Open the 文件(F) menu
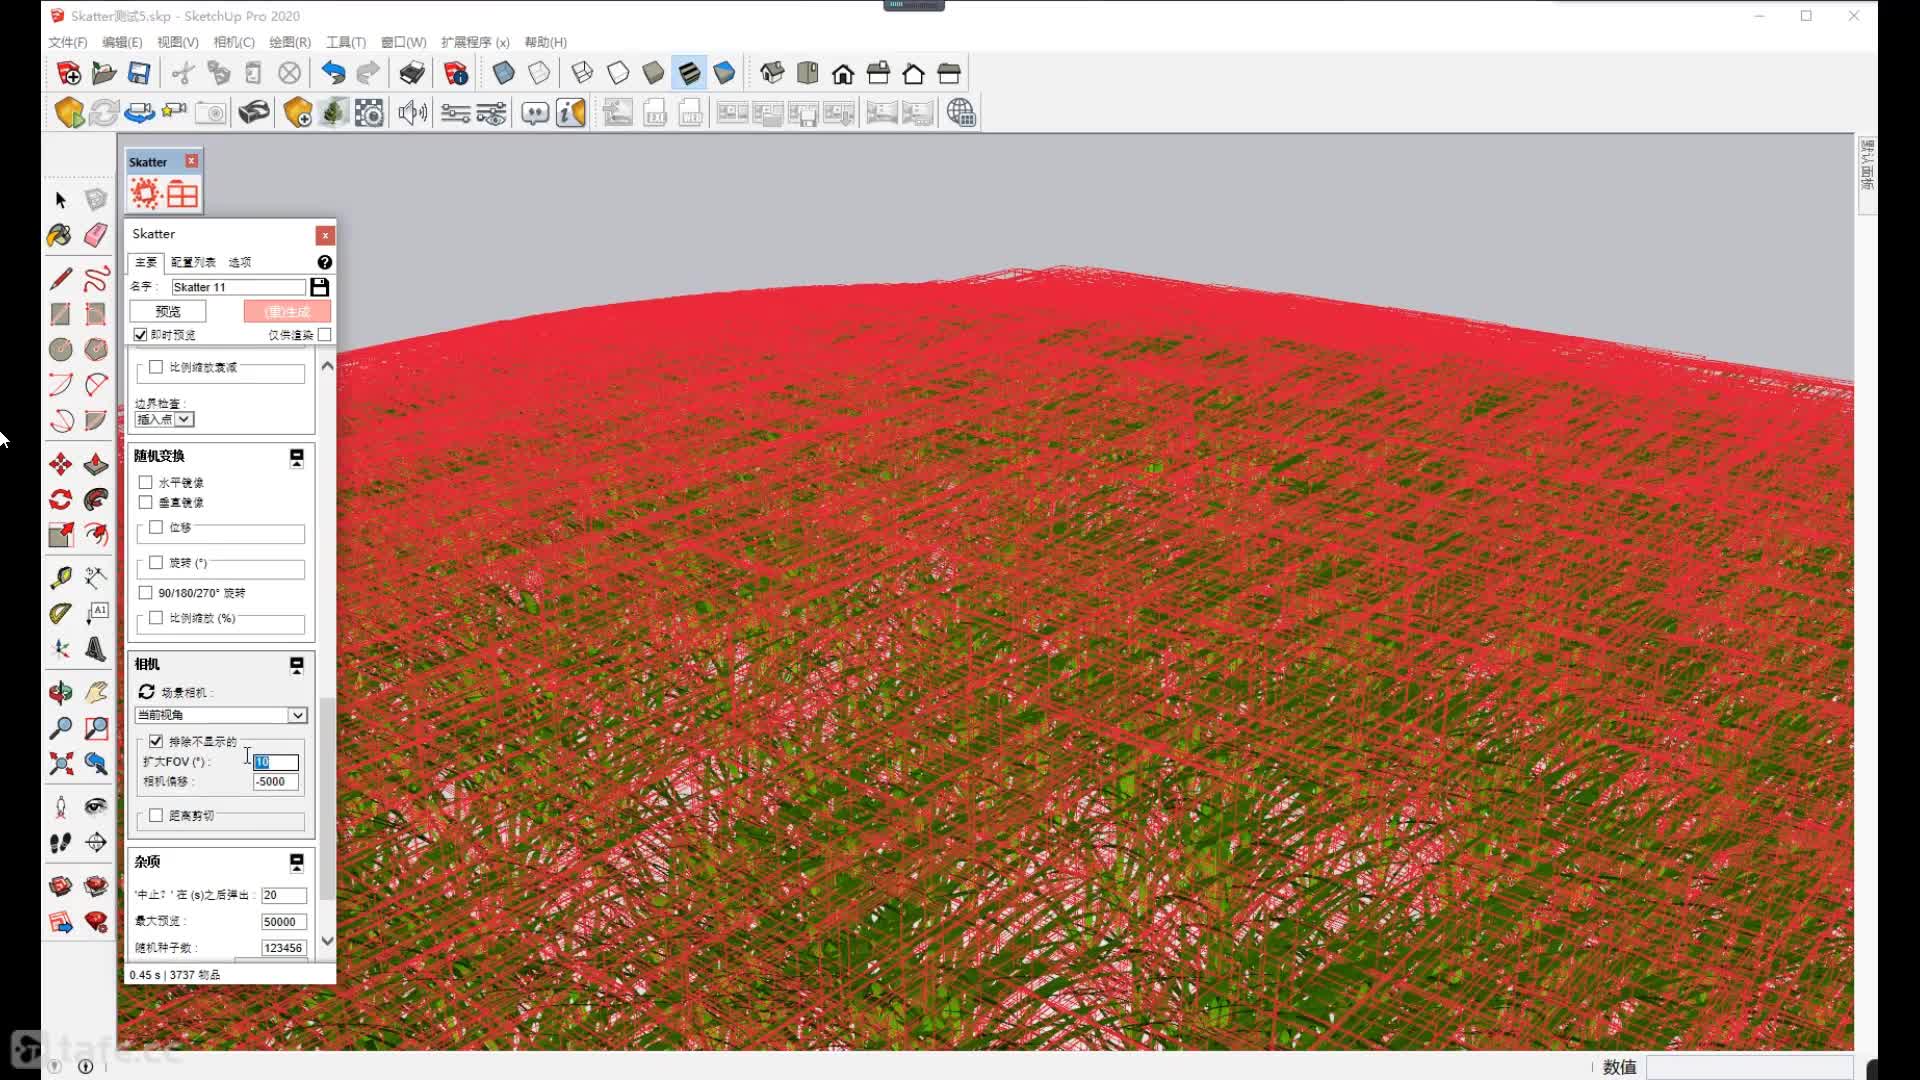 point(67,42)
